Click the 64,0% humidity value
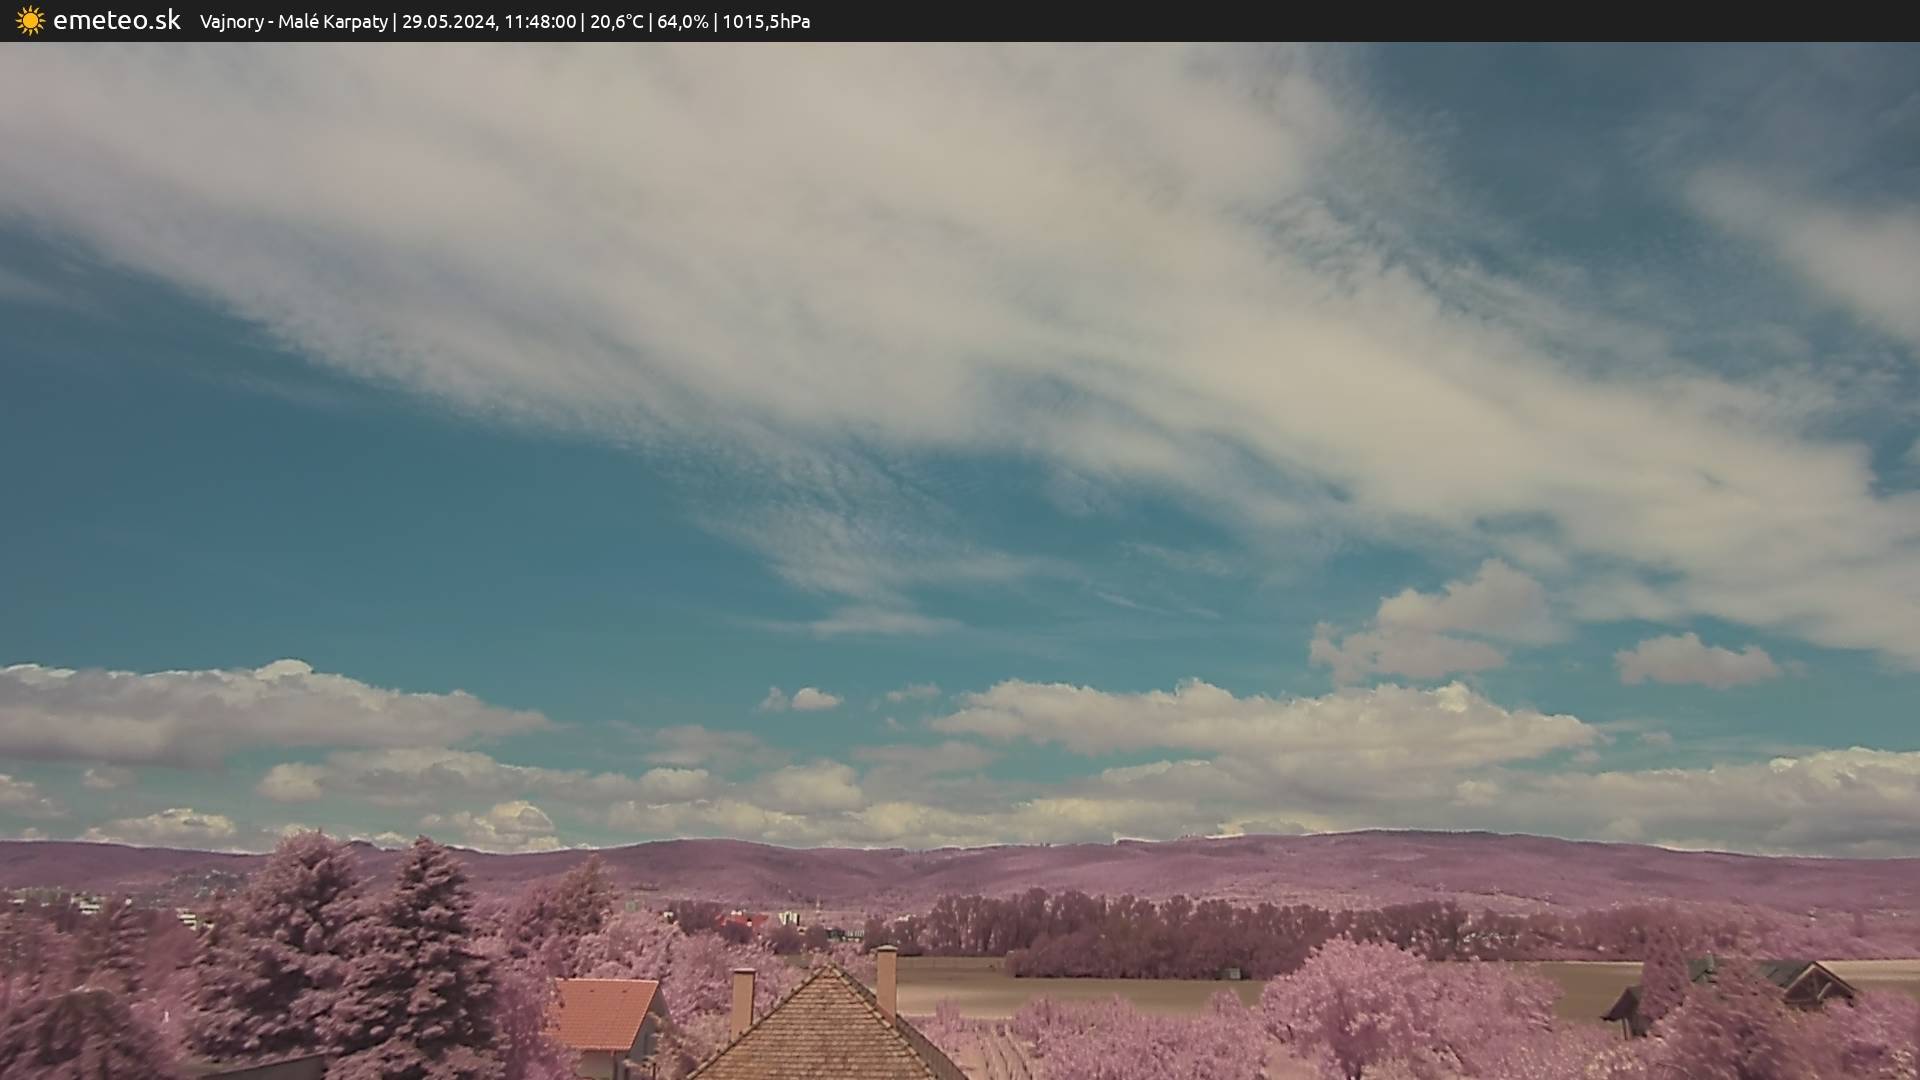 682,22
